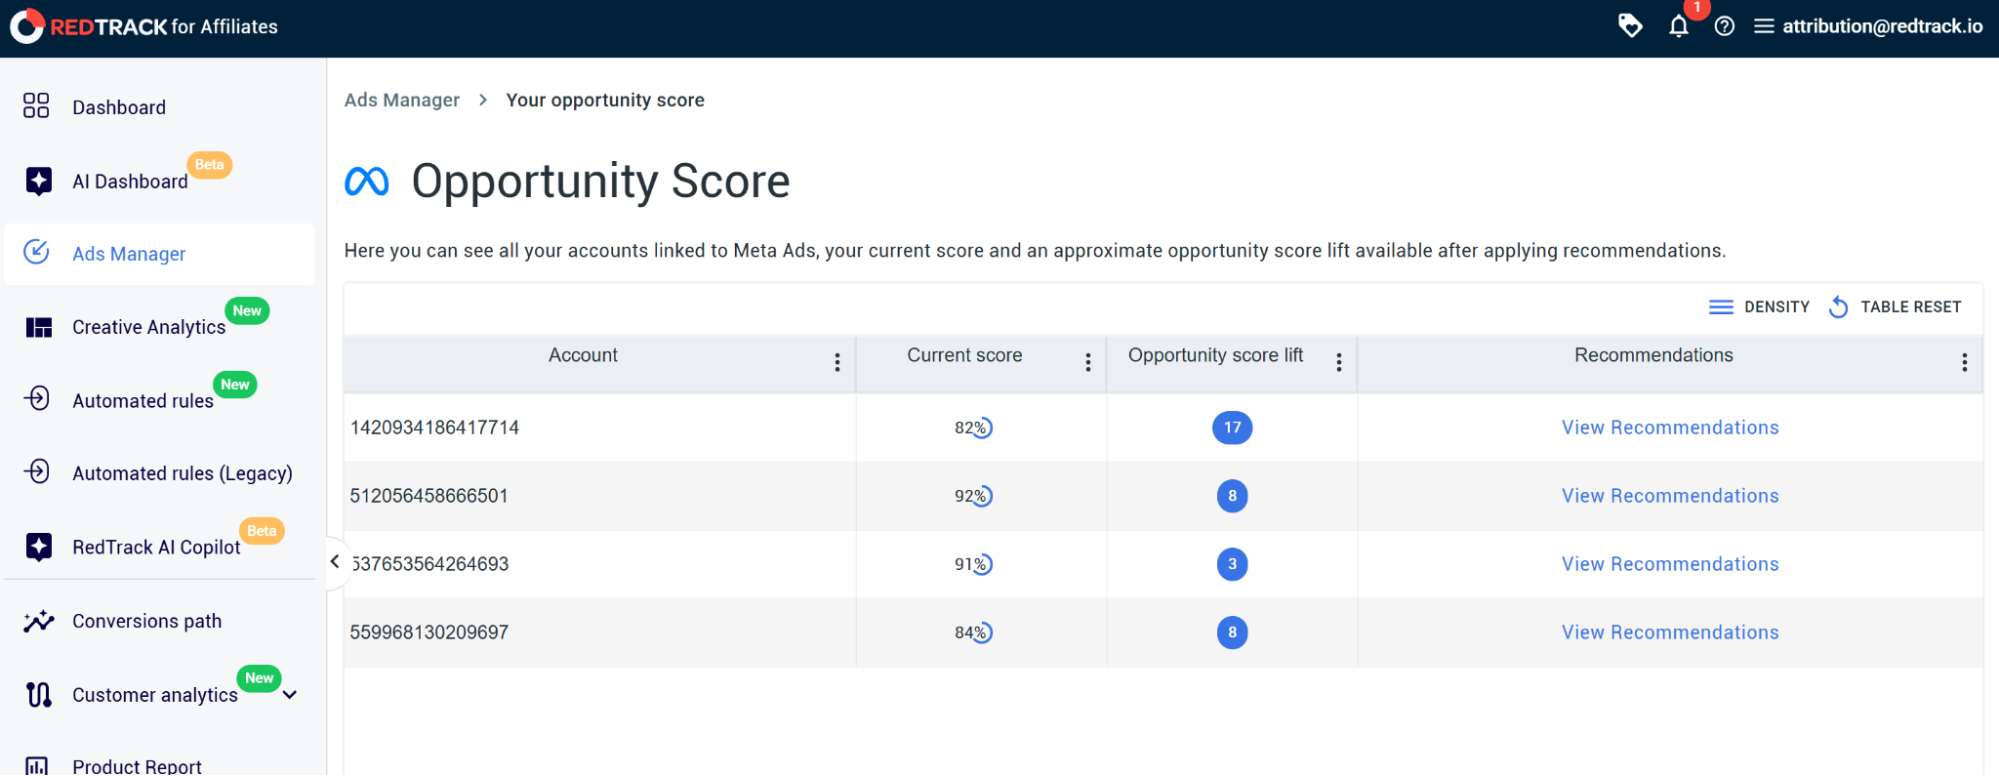The width and height of the screenshot is (1999, 776).
Task: Open the help question mark icon
Action: click(1724, 26)
